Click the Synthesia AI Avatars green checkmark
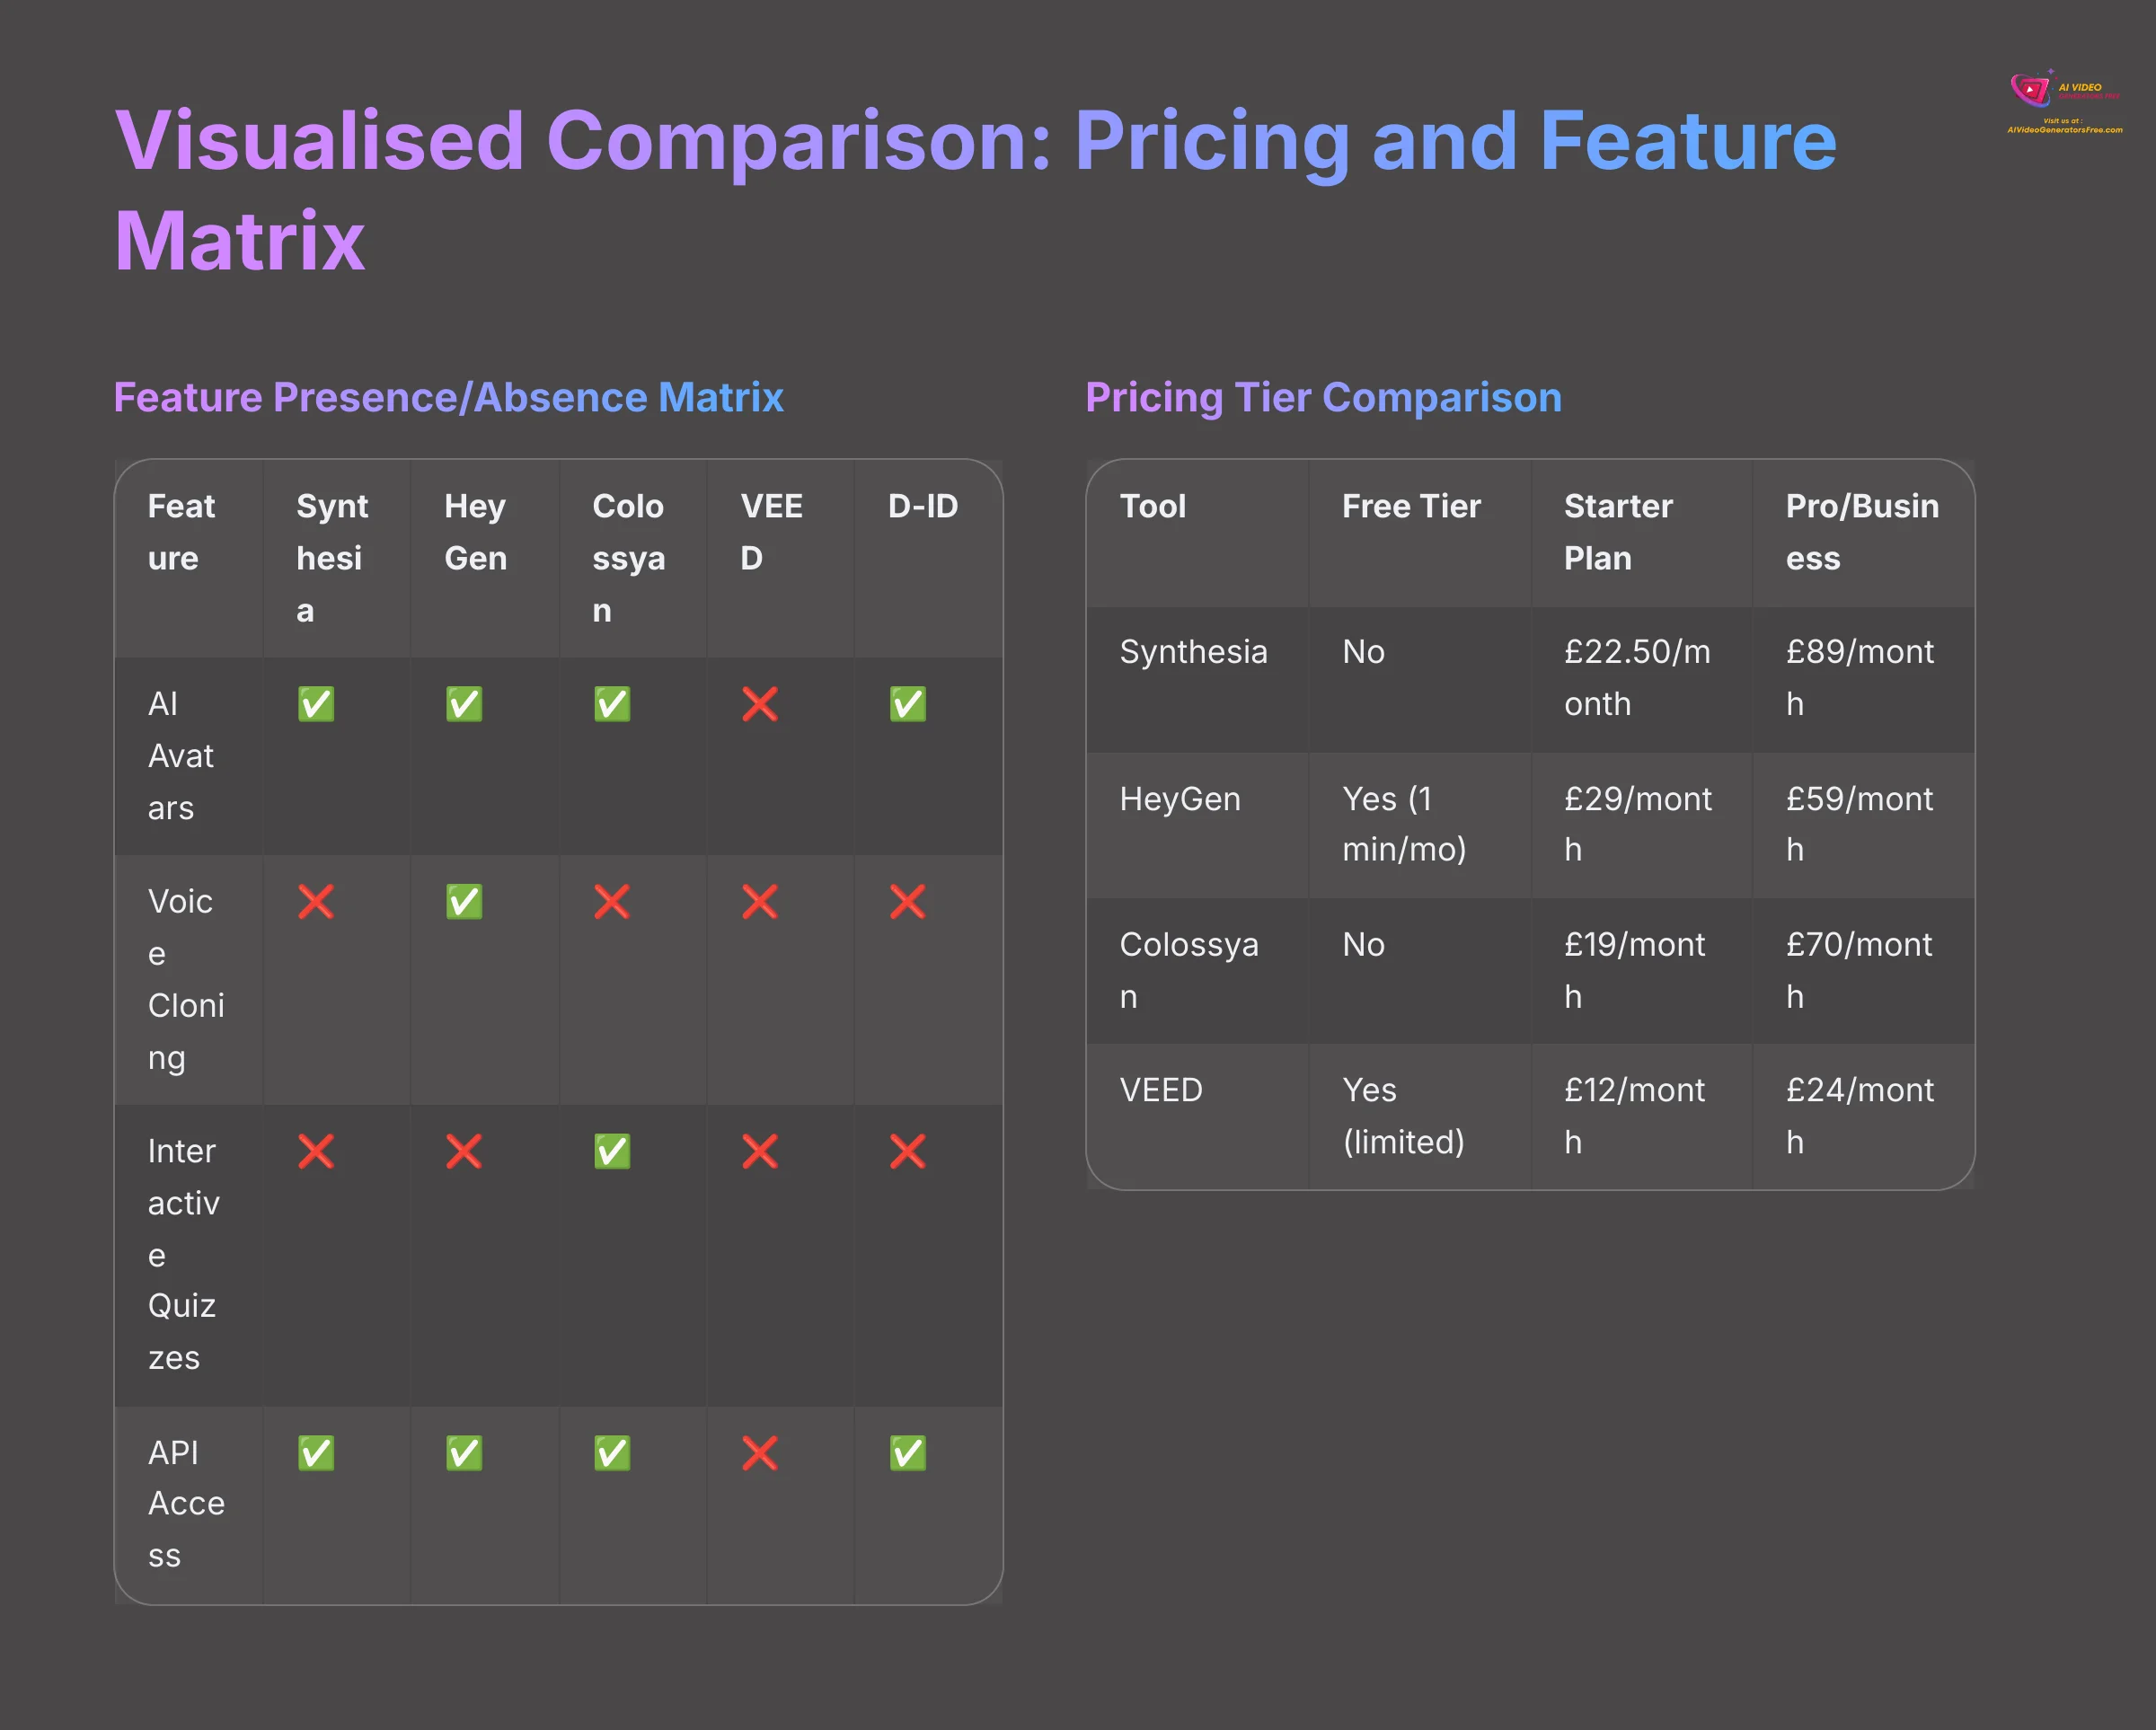This screenshot has width=2156, height=1730. [316, 704]
